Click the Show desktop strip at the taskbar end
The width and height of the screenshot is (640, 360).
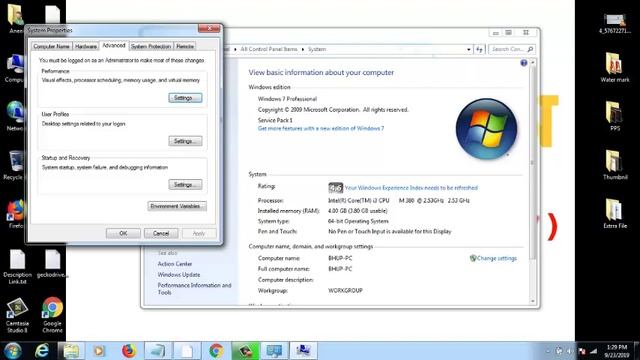[x=637, y=351]
